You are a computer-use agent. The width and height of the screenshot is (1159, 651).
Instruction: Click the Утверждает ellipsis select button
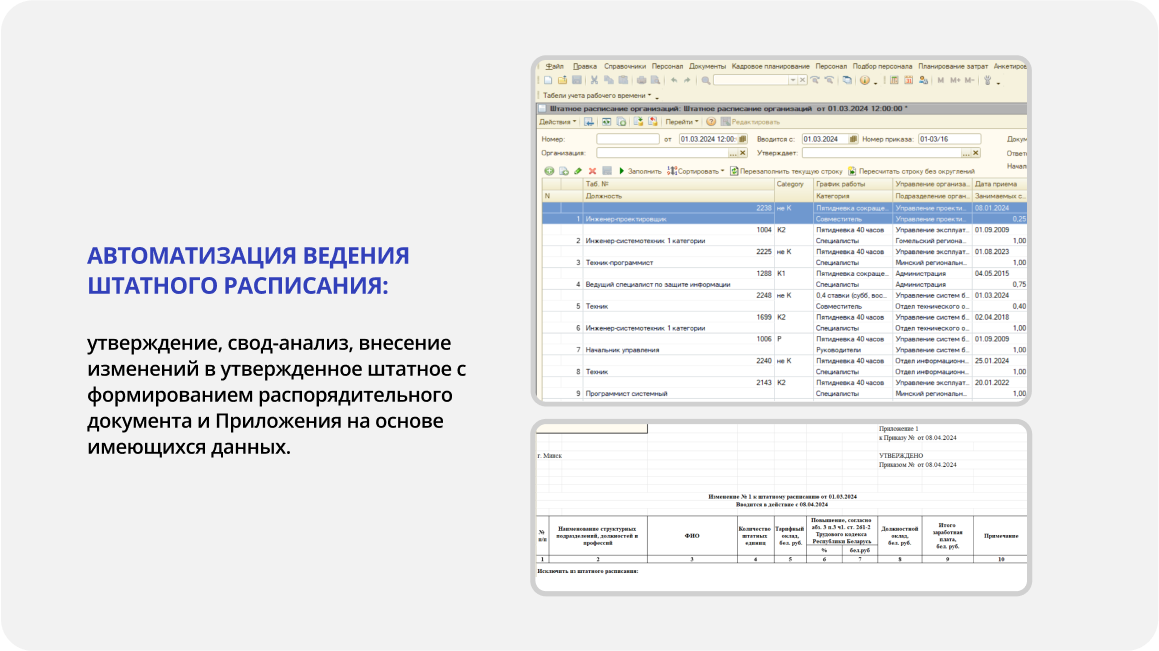click(966, 153)
